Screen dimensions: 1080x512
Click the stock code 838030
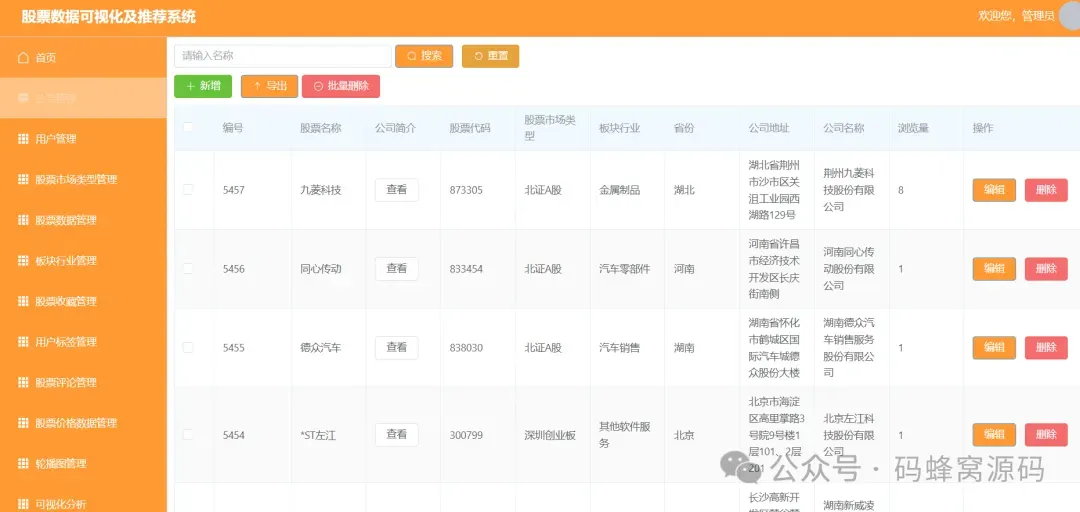(x=466, y=348)
